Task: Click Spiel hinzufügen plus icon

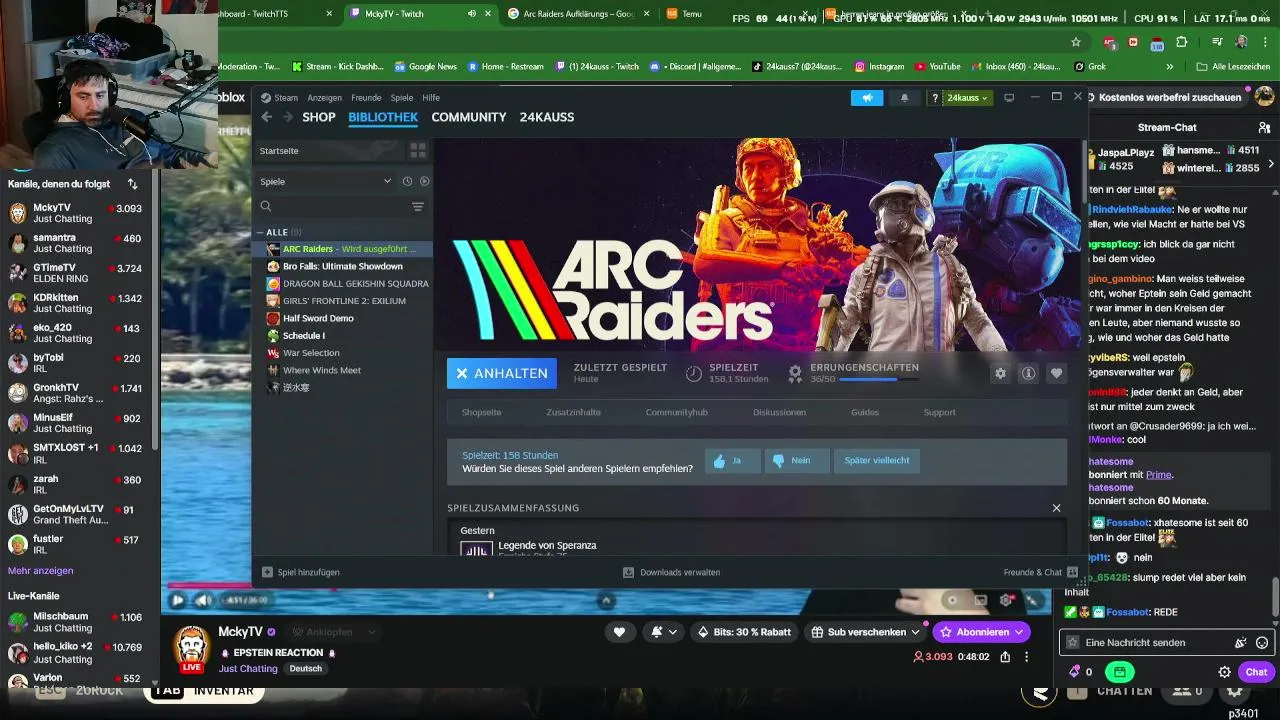Action: pyautogui.click(x=267, y=572)
